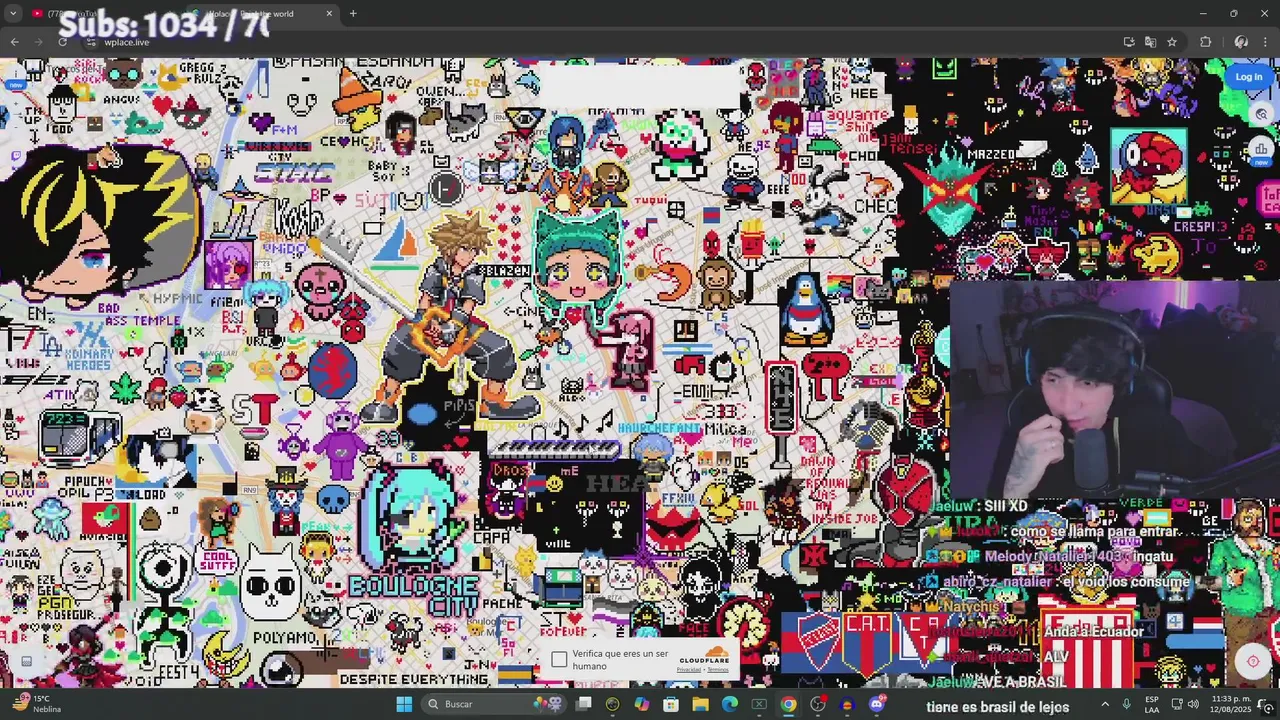Screen dimensions: 1280x720
Task: Open the weather widget showing 15°C Neblina
Action: tap(36, 704)
